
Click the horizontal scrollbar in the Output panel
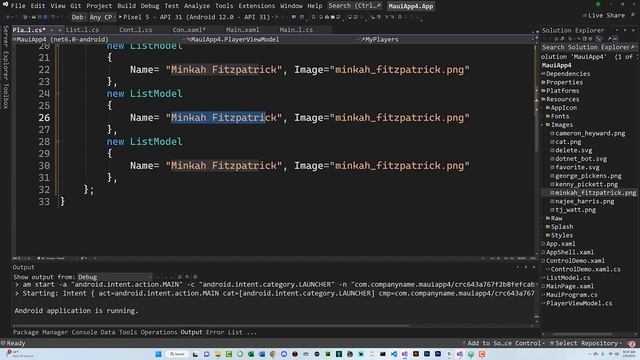[211, 326]
